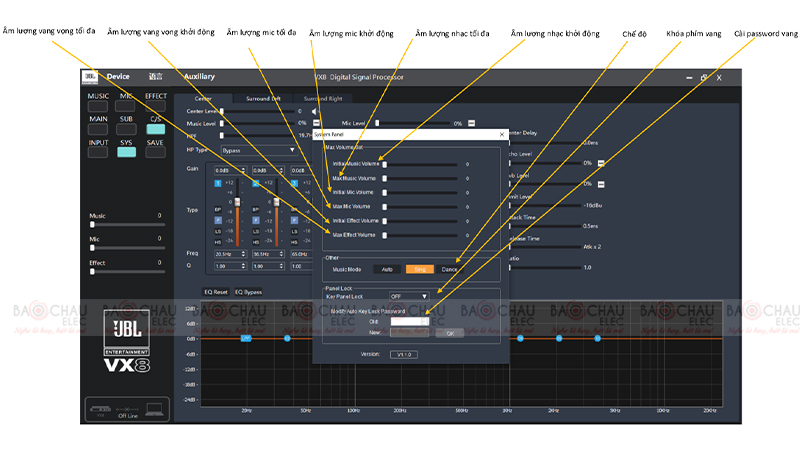Viewport: 800px width, 450px height.
Task: Click the Initial Music Volume slider handle
Action: pos(385,164)
